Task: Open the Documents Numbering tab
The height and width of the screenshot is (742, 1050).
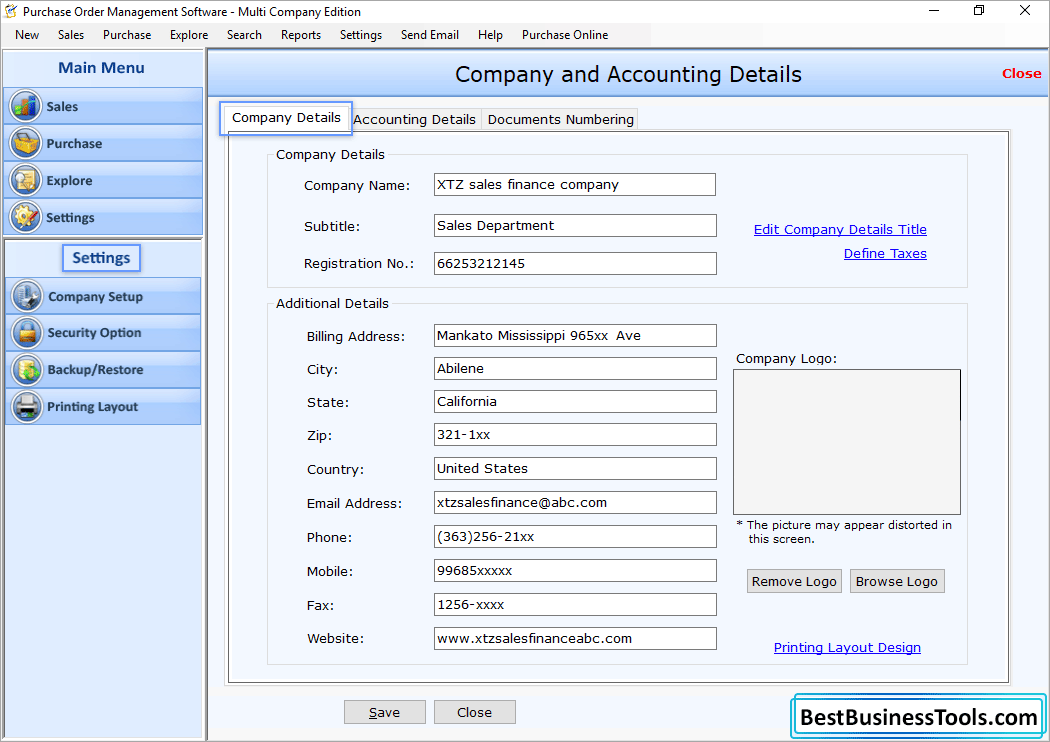Action: [560, 119]
